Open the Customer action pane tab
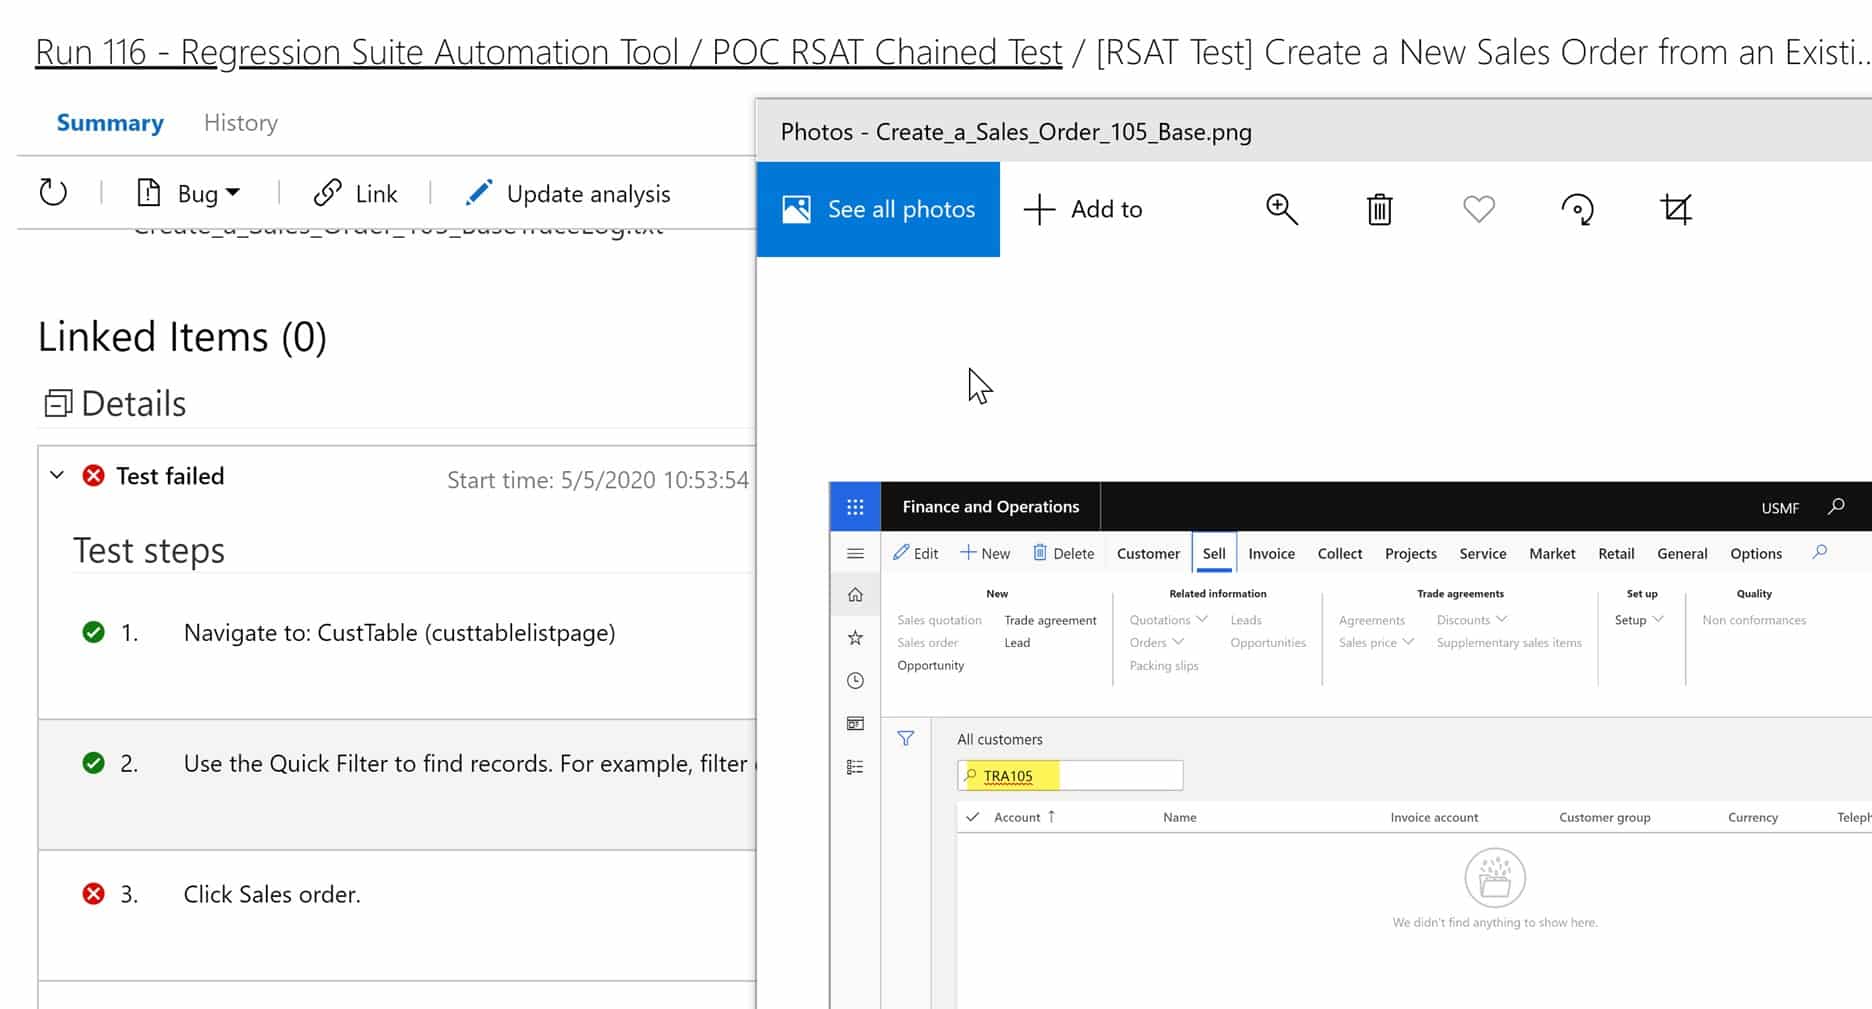Viewport: 1872px width, 1009px height. click(x=1148, y=553)
